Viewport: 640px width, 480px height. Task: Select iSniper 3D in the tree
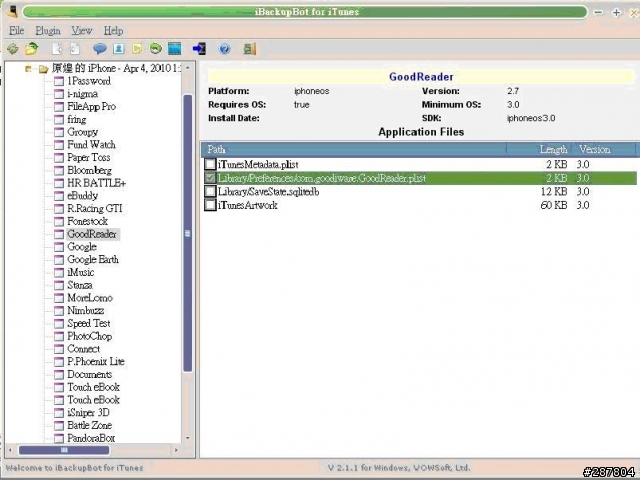[88, 413]
